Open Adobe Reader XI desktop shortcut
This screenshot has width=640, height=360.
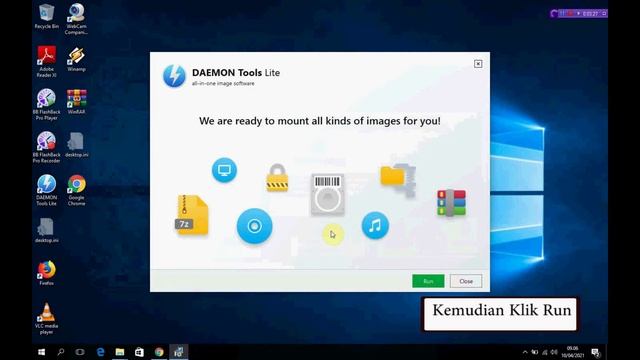pyautogui.click(x=47, y=62)
